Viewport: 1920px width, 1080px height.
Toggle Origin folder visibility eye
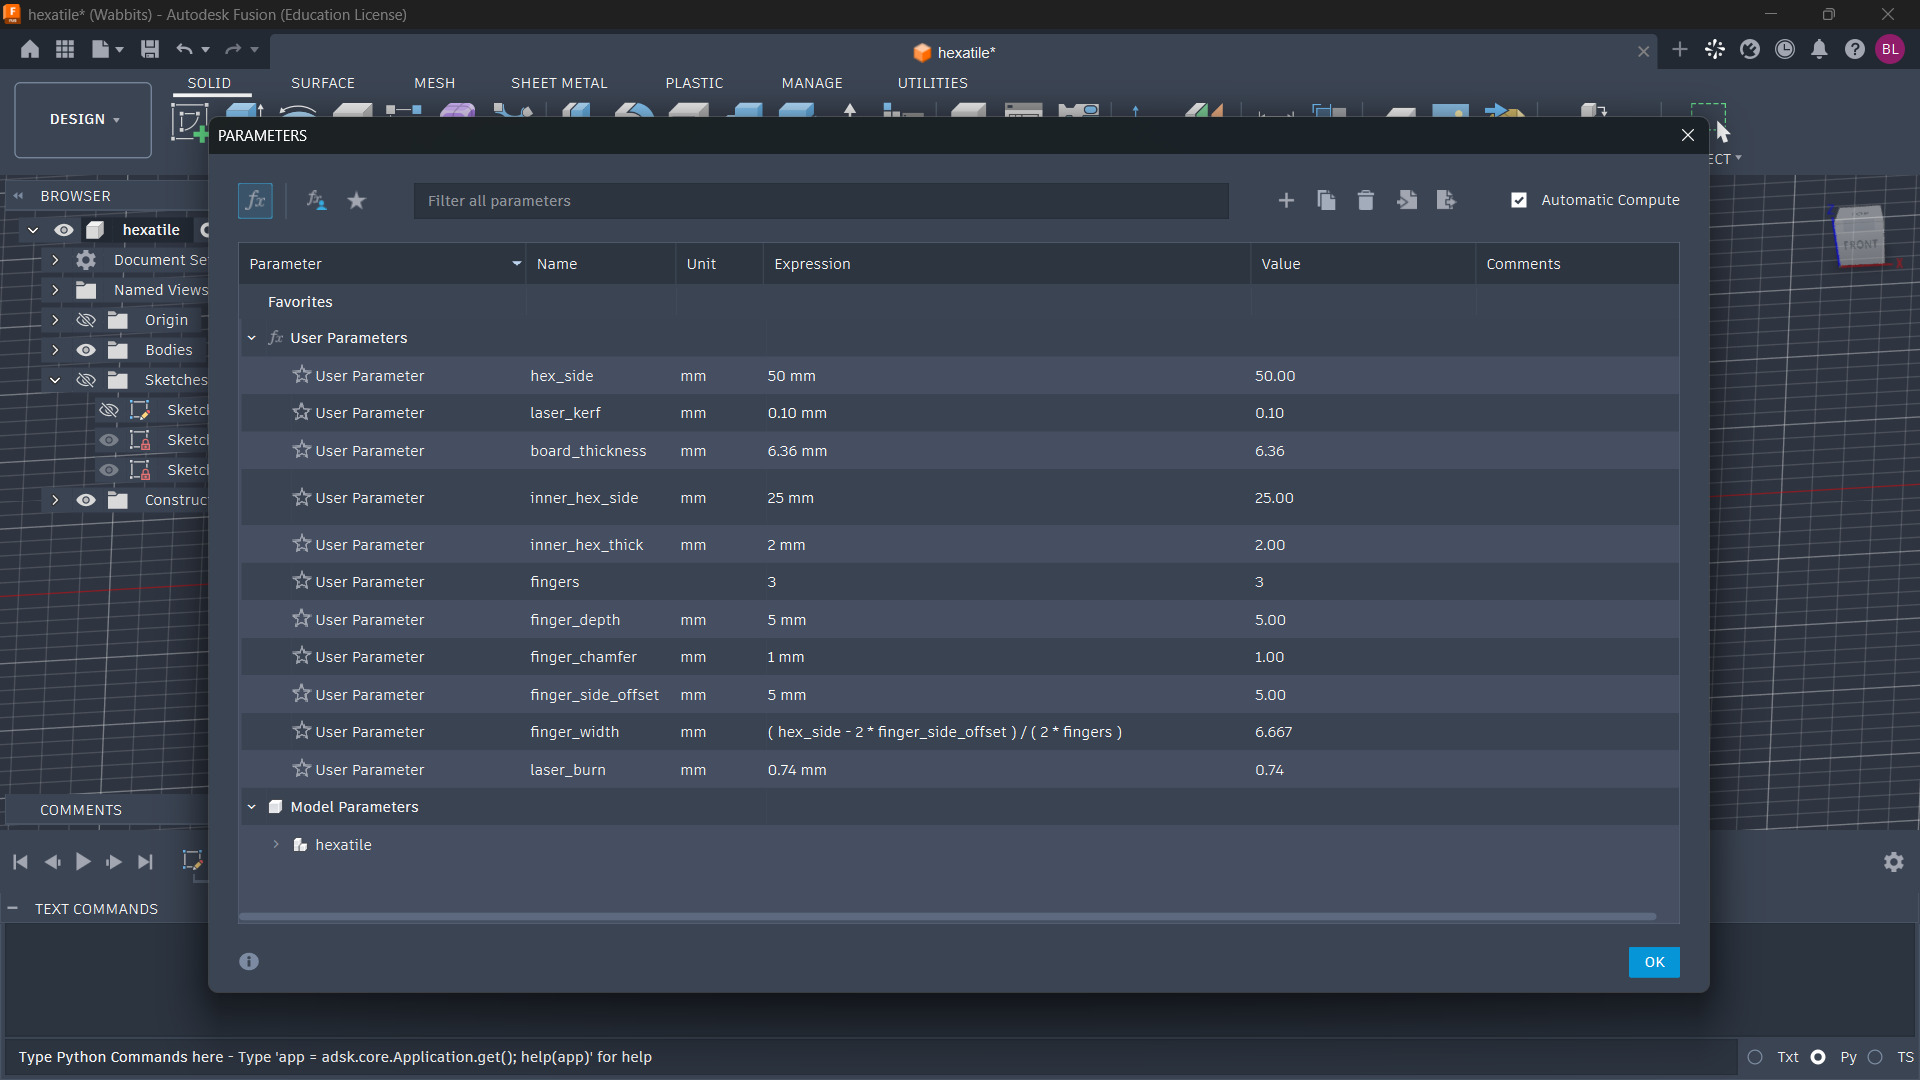(x=86, y=320)
